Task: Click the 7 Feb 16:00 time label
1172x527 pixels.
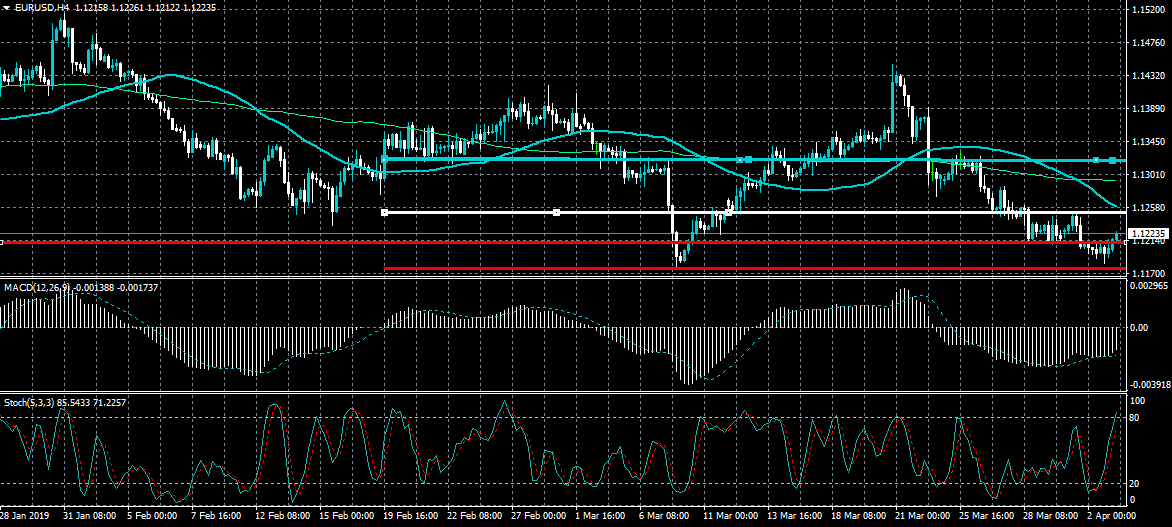Action: coord(216,516)
